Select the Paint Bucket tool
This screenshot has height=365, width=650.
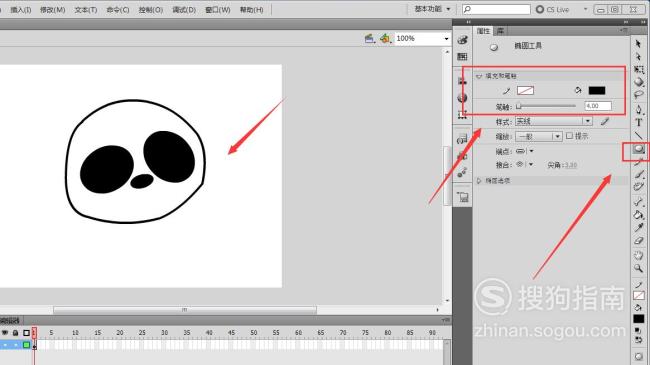639,215
